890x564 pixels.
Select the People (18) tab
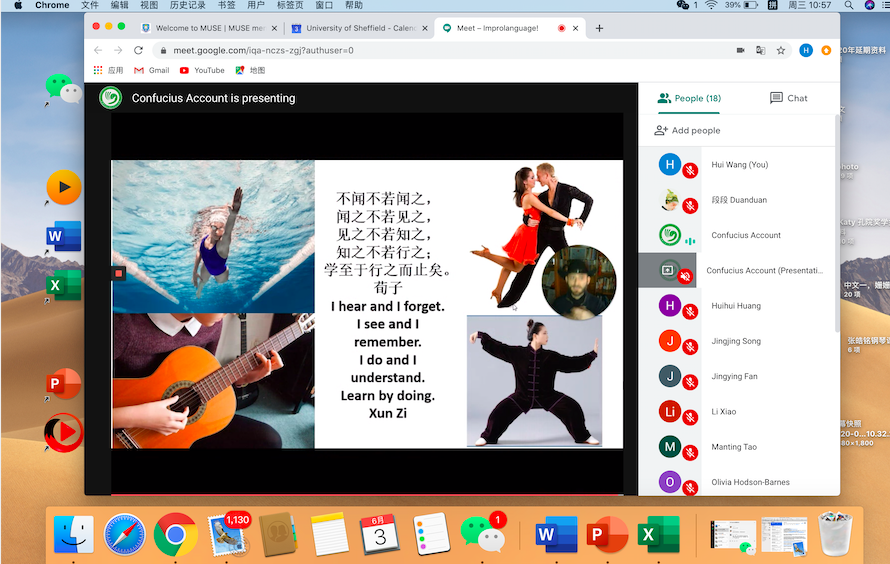[x=689, y=98]
